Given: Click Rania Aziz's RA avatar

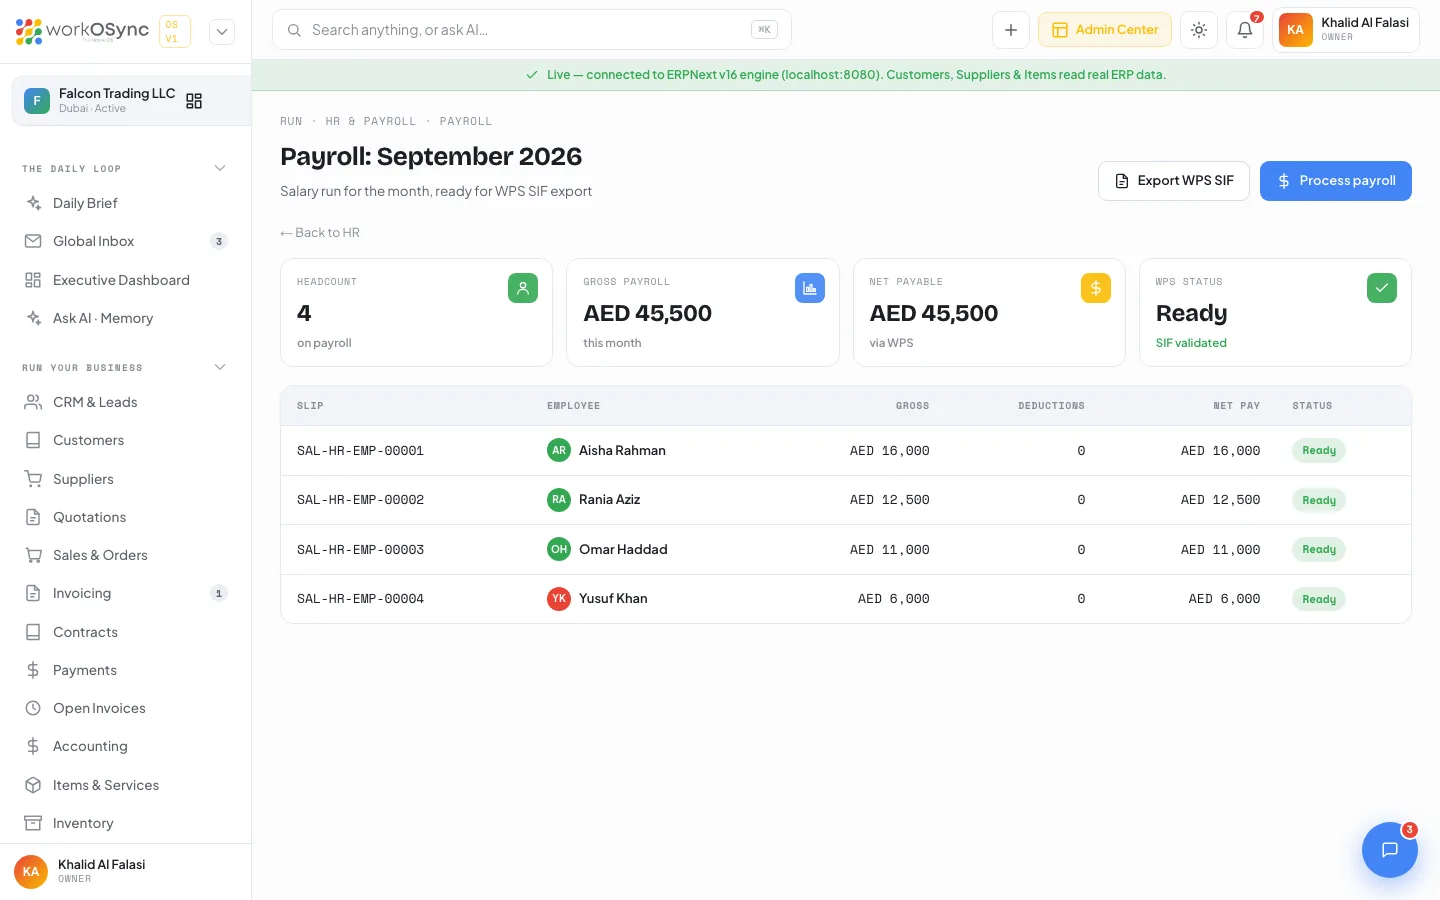Looking at the screenshot, I should click(x=559, y=499).
